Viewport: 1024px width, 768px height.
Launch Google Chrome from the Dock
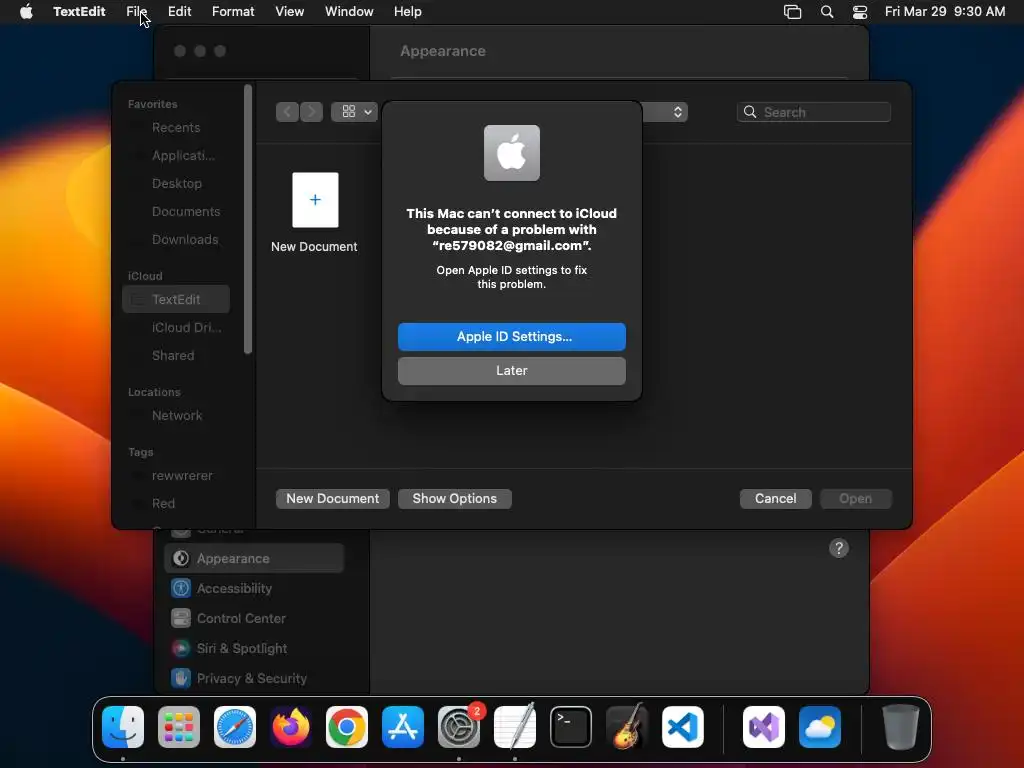click(x=347, y=727)
